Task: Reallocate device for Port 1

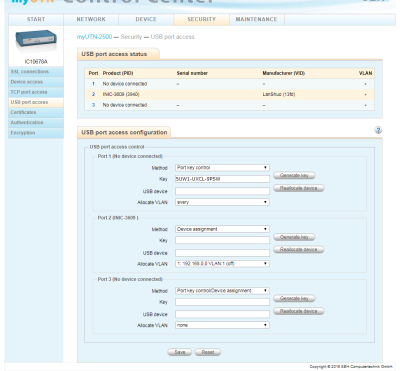Action: point(299,188)
